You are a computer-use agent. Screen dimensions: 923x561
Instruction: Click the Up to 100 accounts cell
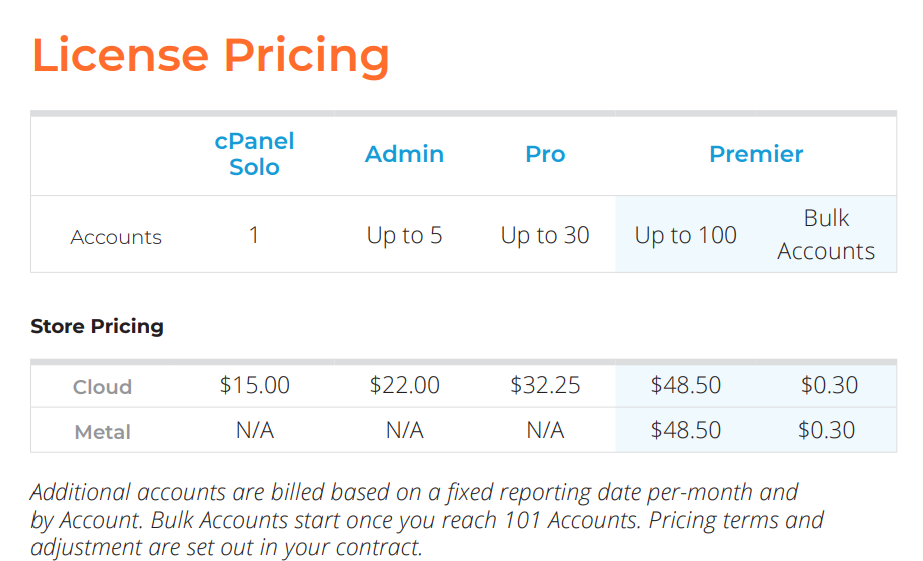[x=686, y=235]
